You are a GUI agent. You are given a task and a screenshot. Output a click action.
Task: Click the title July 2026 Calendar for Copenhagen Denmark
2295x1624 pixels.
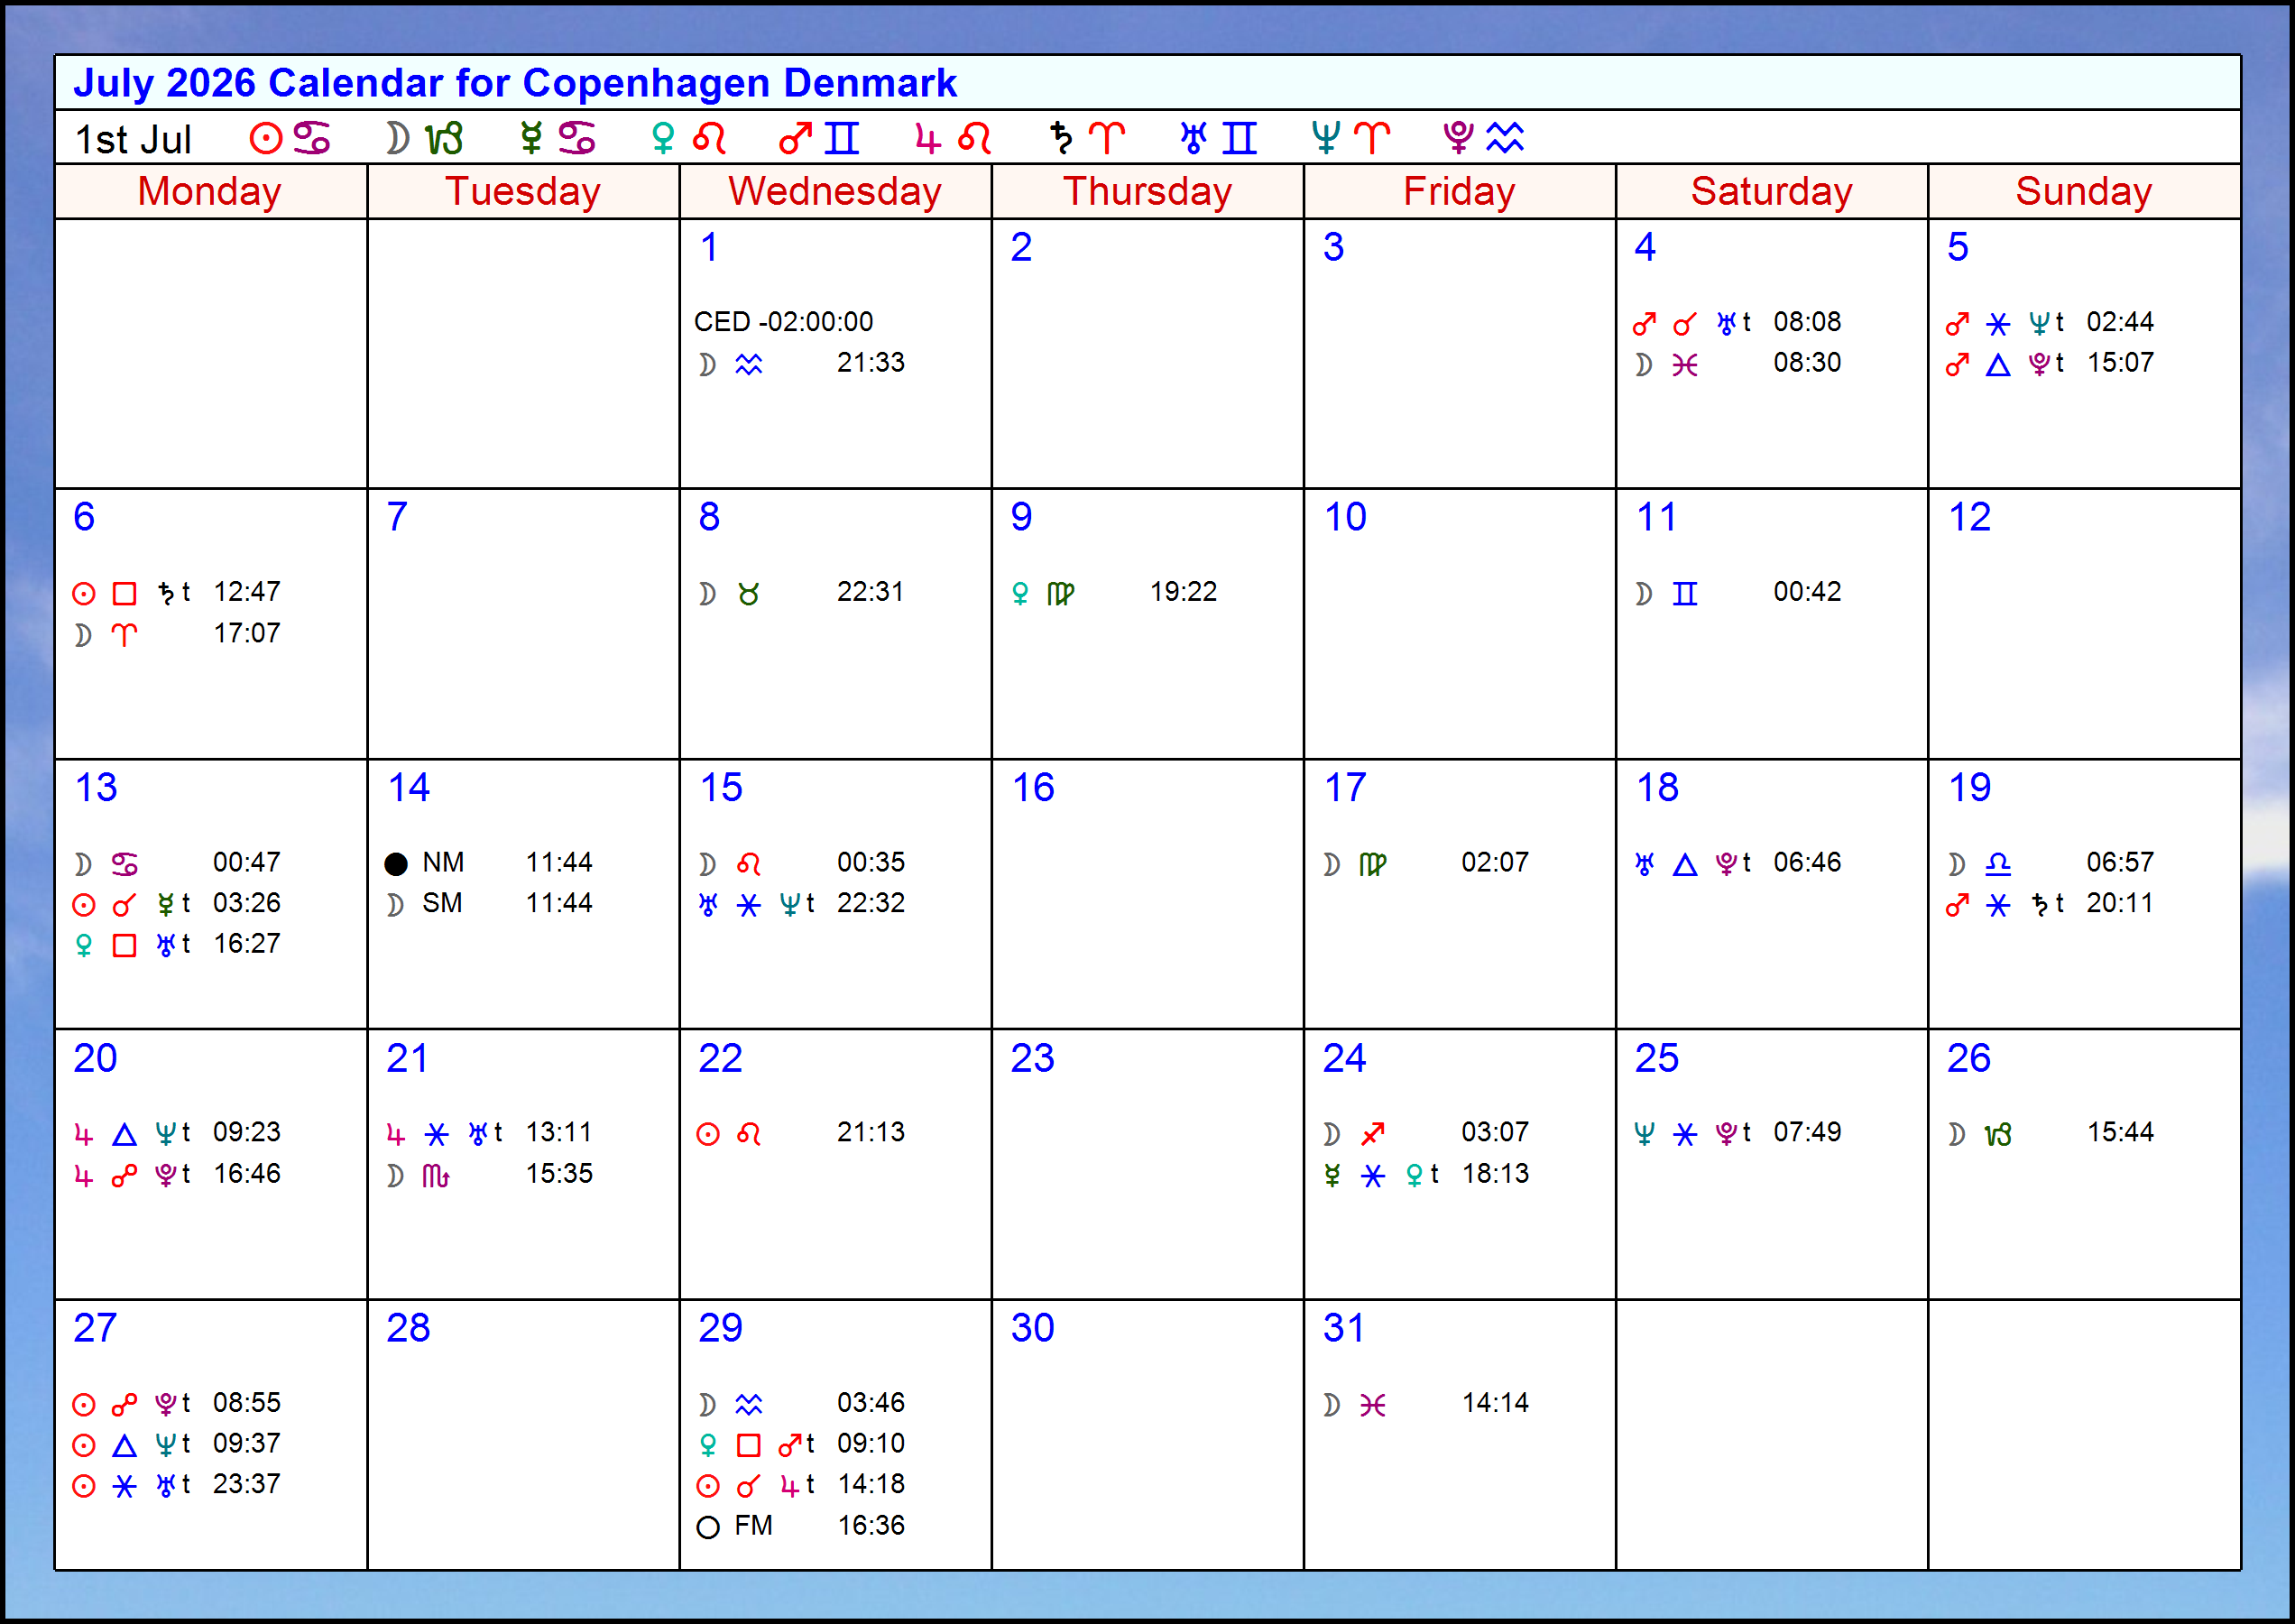point(515,83)
